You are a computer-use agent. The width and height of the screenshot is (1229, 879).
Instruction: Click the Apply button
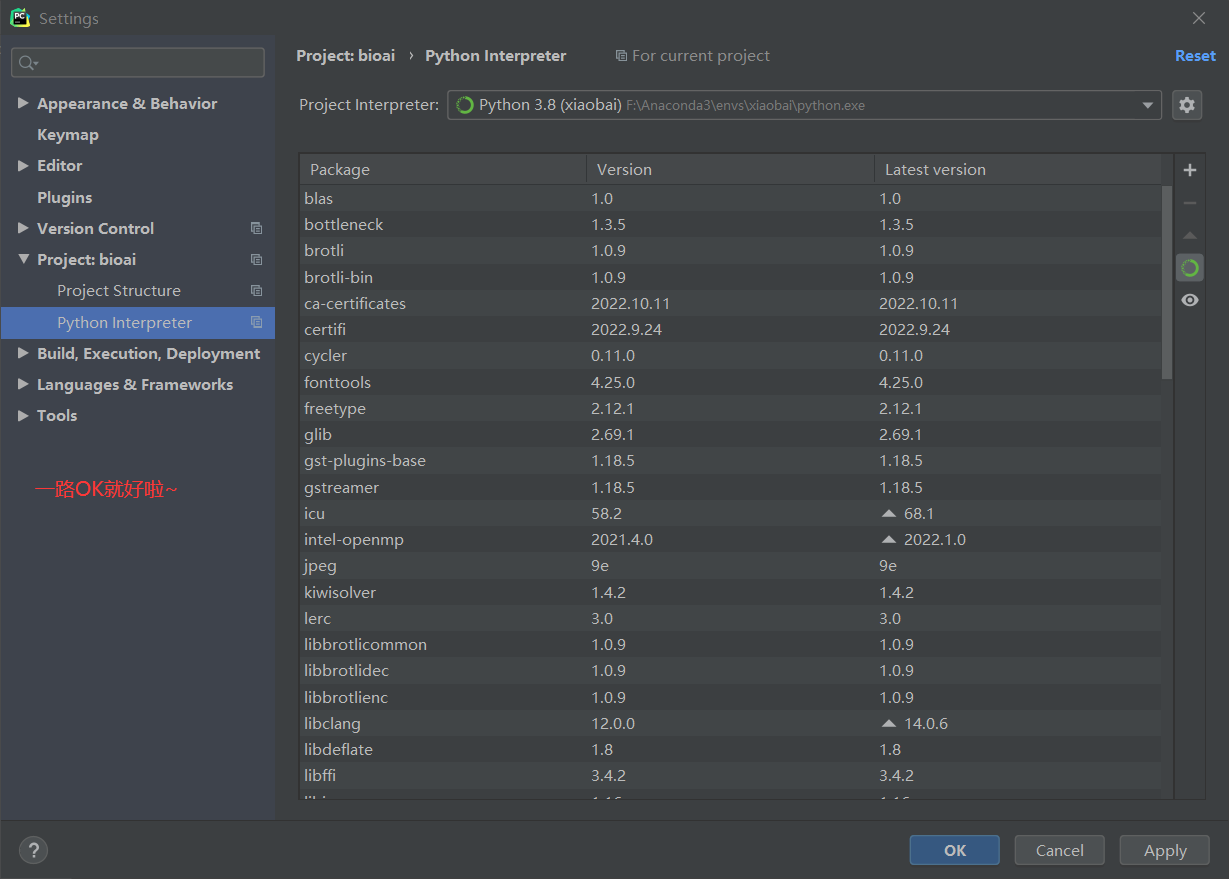[x=1165, y=850]
